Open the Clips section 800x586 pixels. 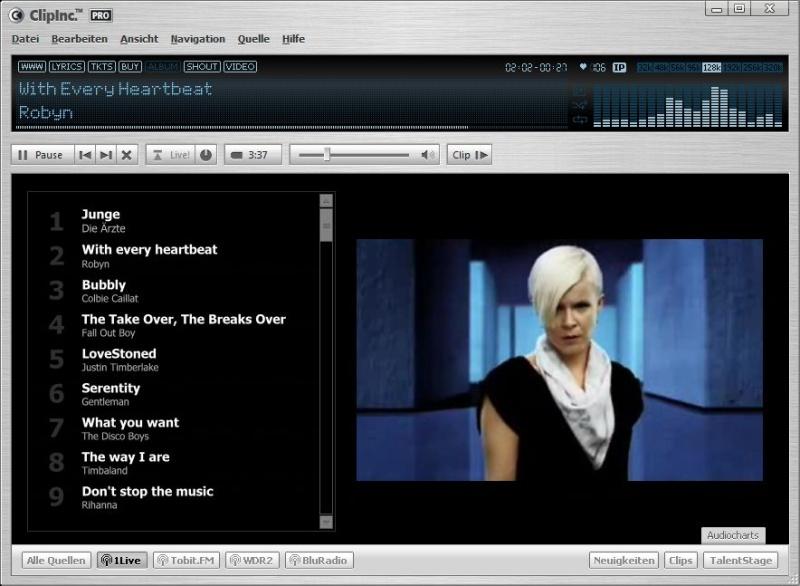click(681, 560)
